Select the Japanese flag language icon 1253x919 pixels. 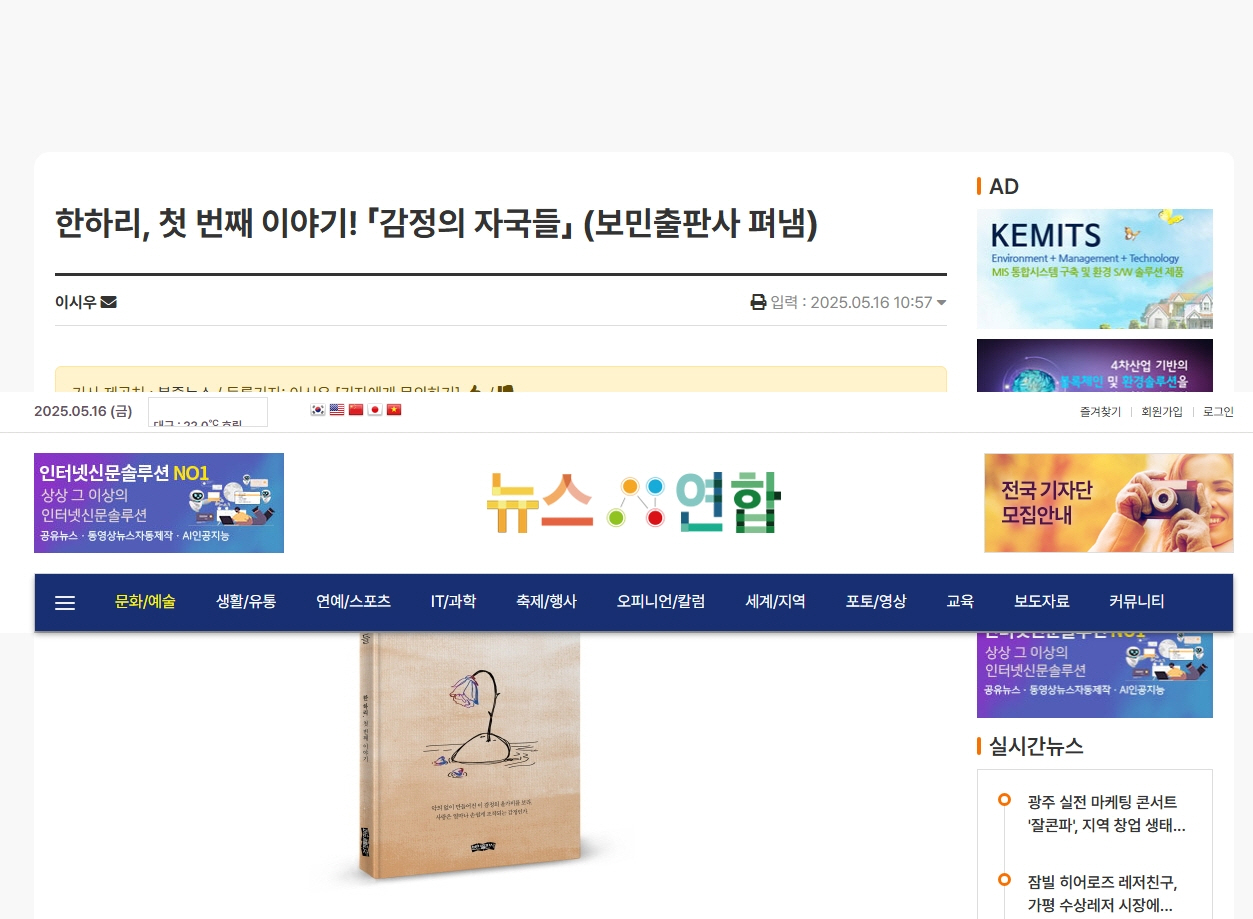(x=375, y=410)
